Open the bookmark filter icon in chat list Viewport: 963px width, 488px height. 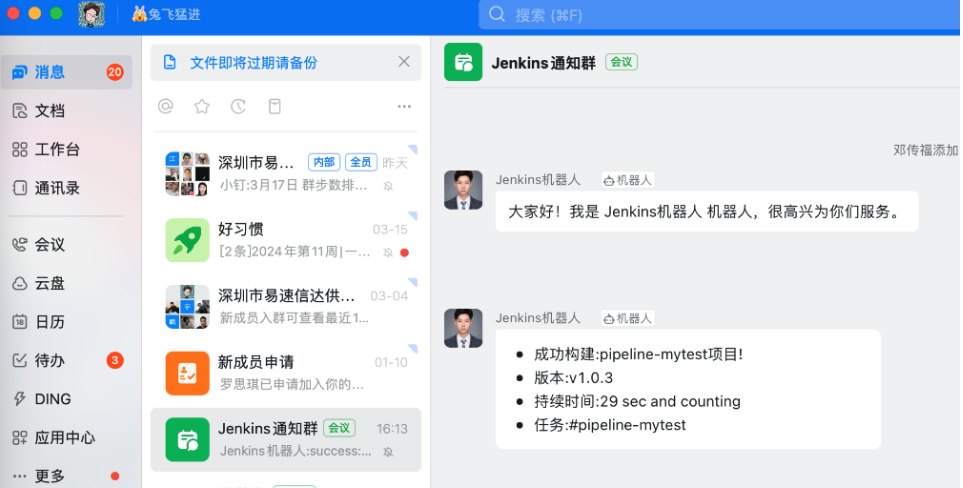point(275,106)
